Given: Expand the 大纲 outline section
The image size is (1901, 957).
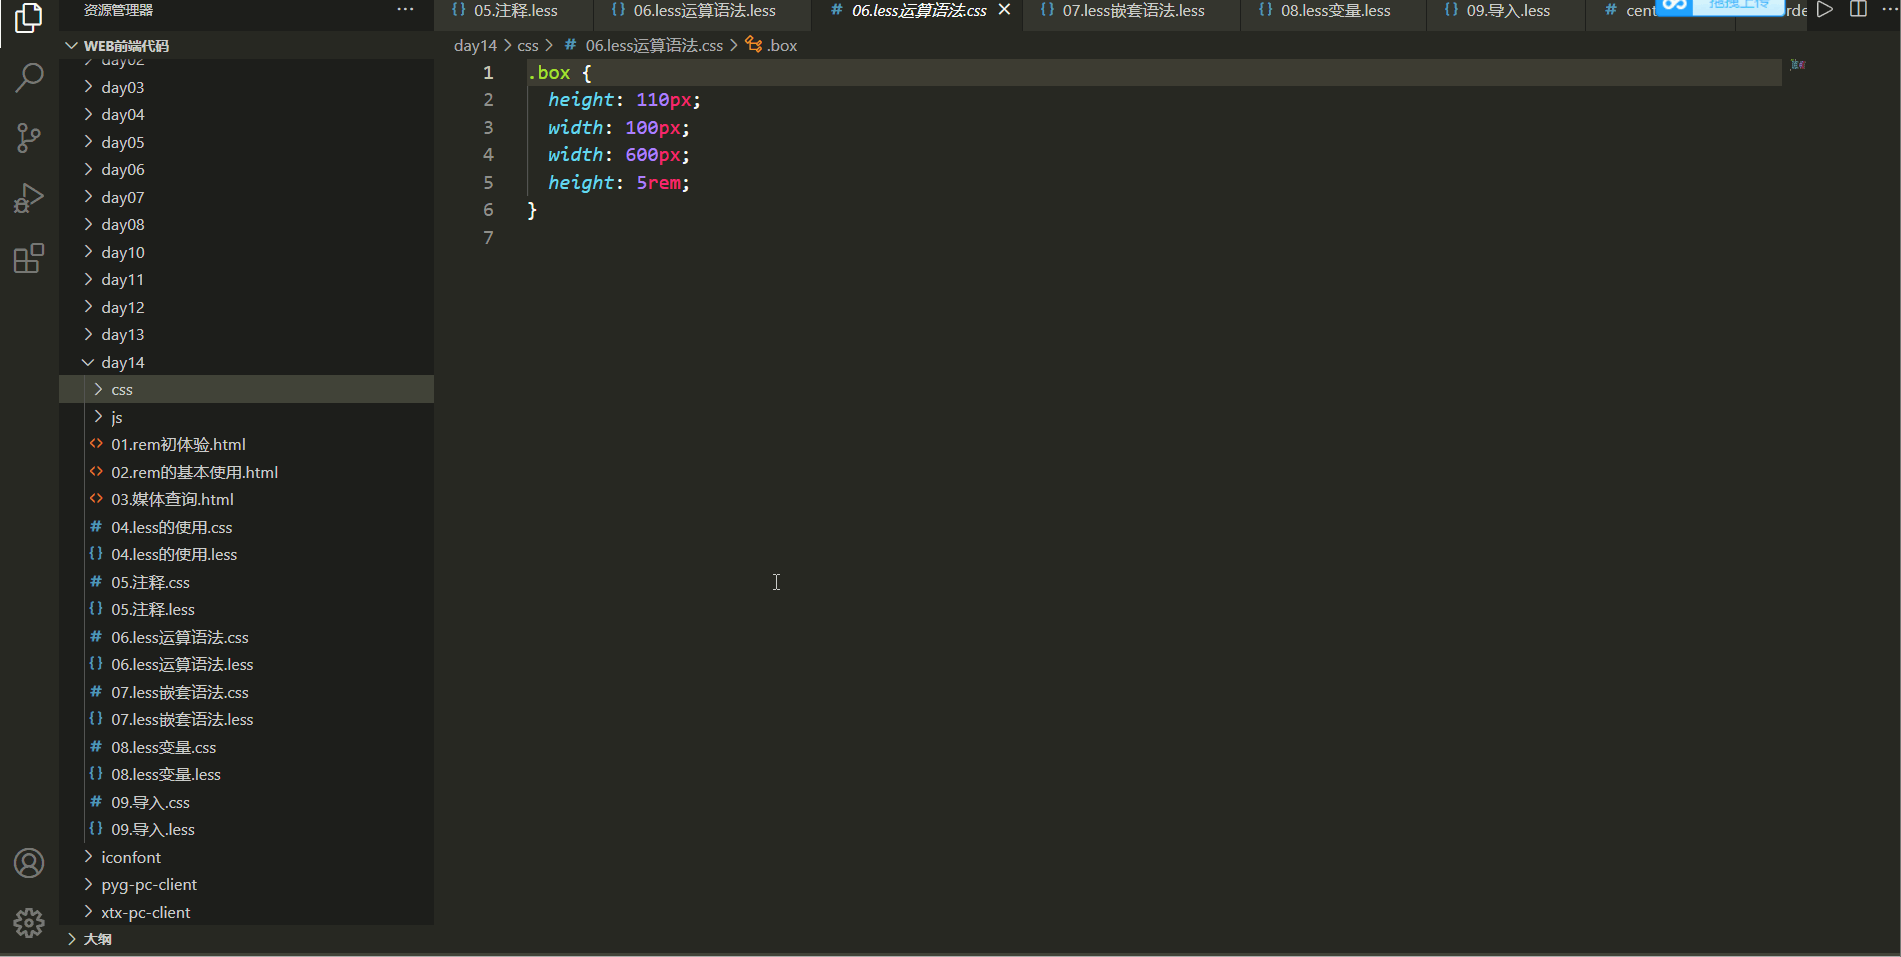Looking at the screenshot, I should [x=246, y=939].
